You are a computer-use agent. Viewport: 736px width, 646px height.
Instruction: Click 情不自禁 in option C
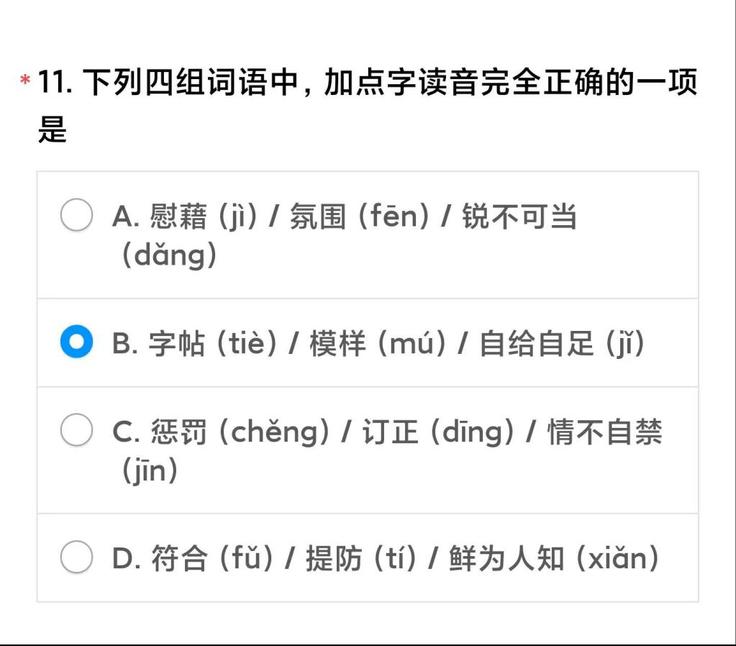click(604, 432)
